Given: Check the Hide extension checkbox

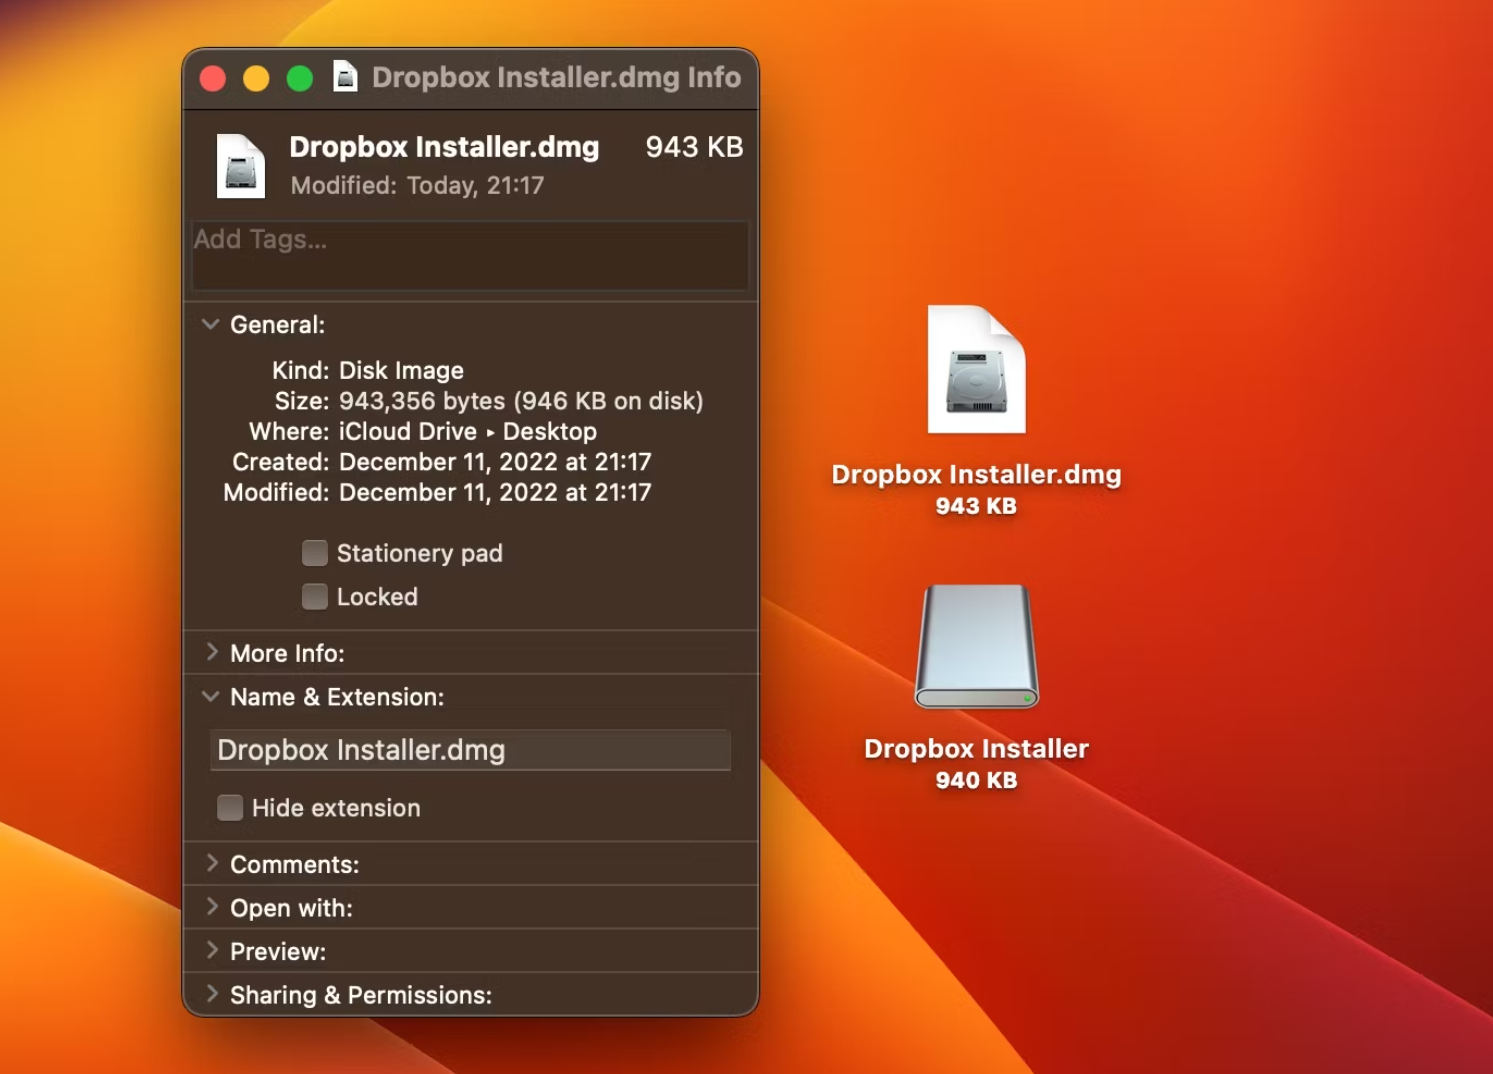Looking at the screenshot, I should tap(230, 808).
